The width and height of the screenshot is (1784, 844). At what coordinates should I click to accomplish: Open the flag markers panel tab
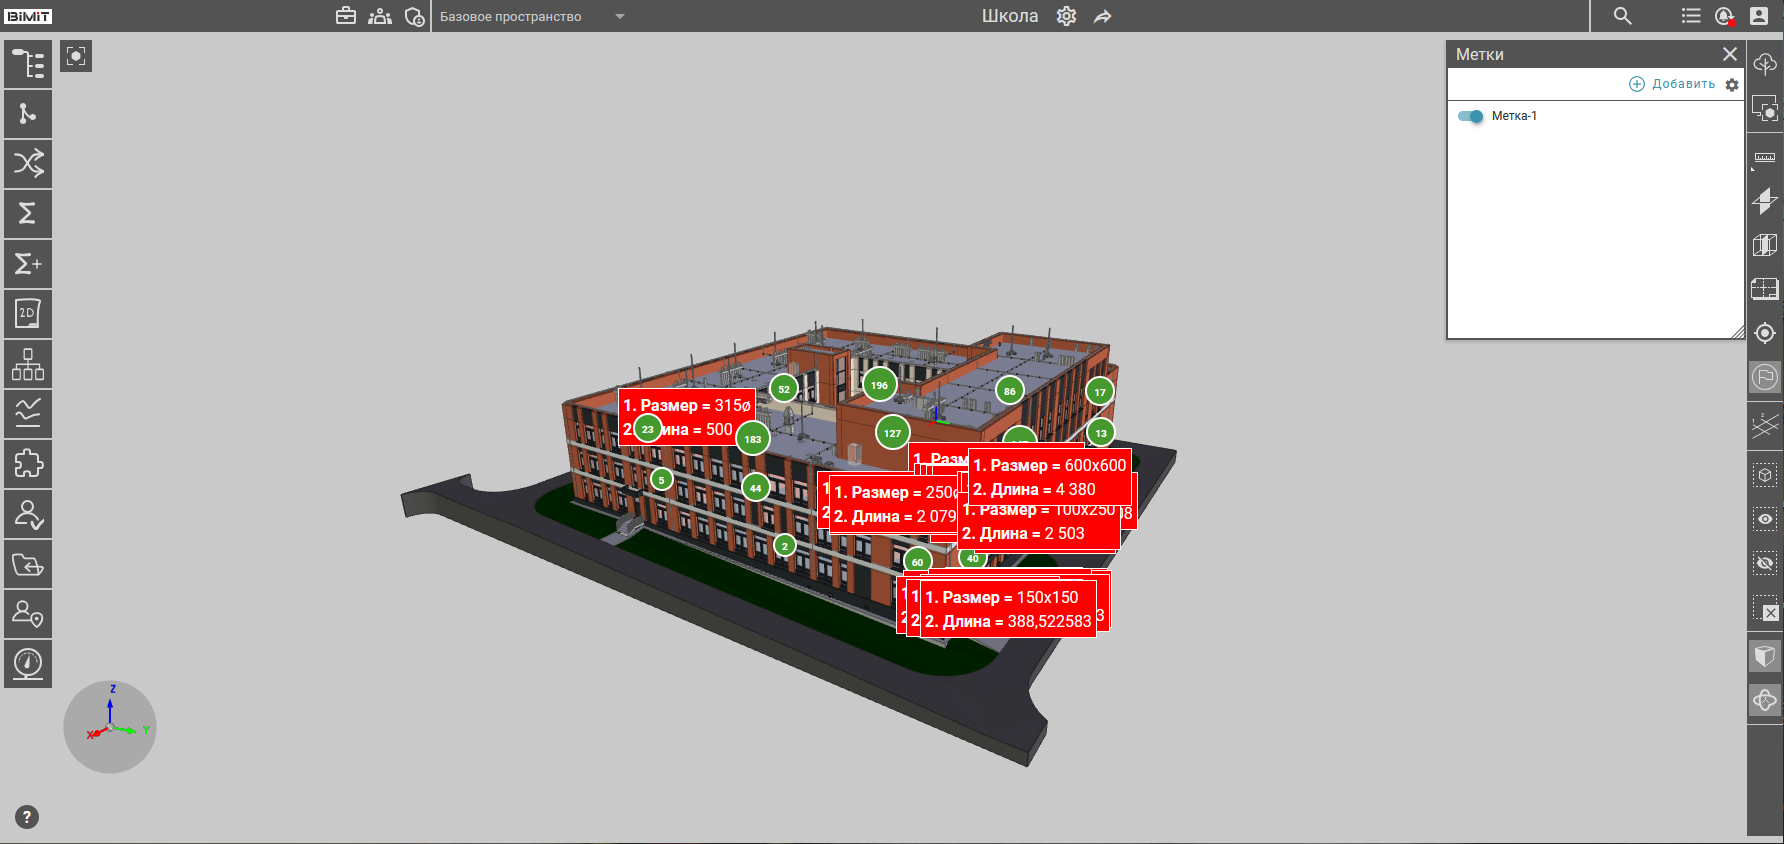click(1765, 377)
